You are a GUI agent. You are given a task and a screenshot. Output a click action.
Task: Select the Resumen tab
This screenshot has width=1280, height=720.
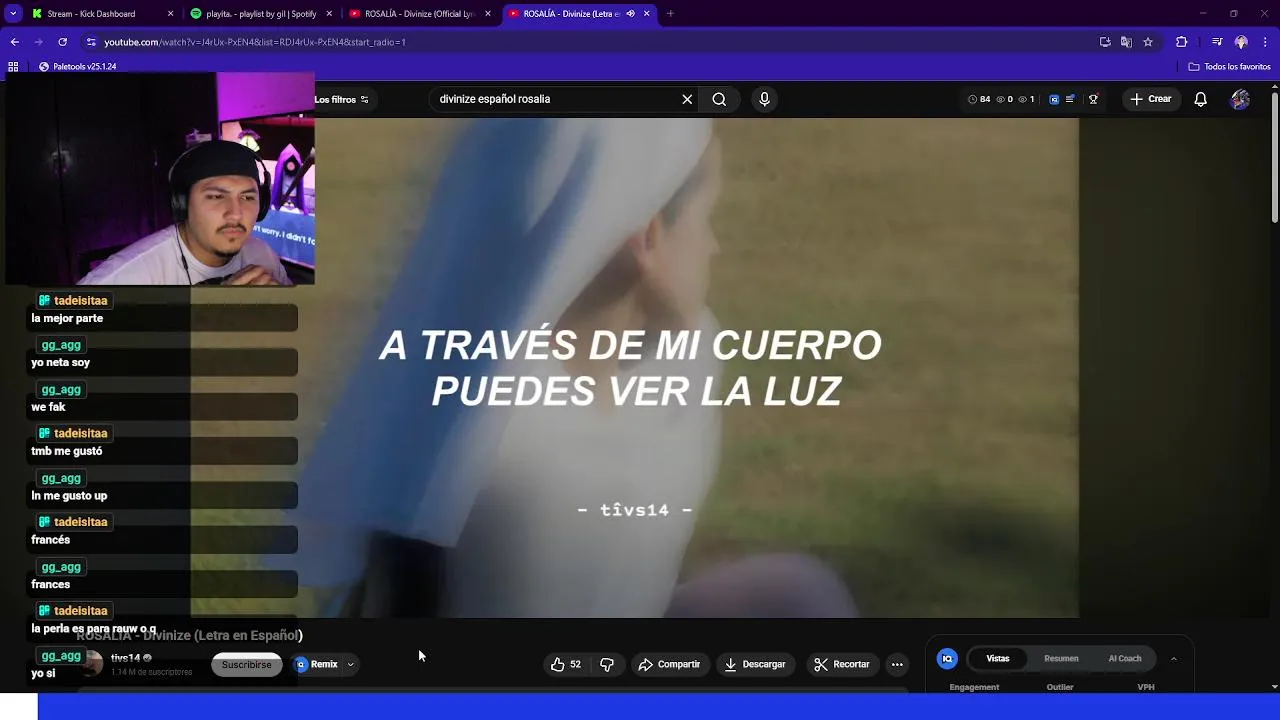click(1061, 658)
